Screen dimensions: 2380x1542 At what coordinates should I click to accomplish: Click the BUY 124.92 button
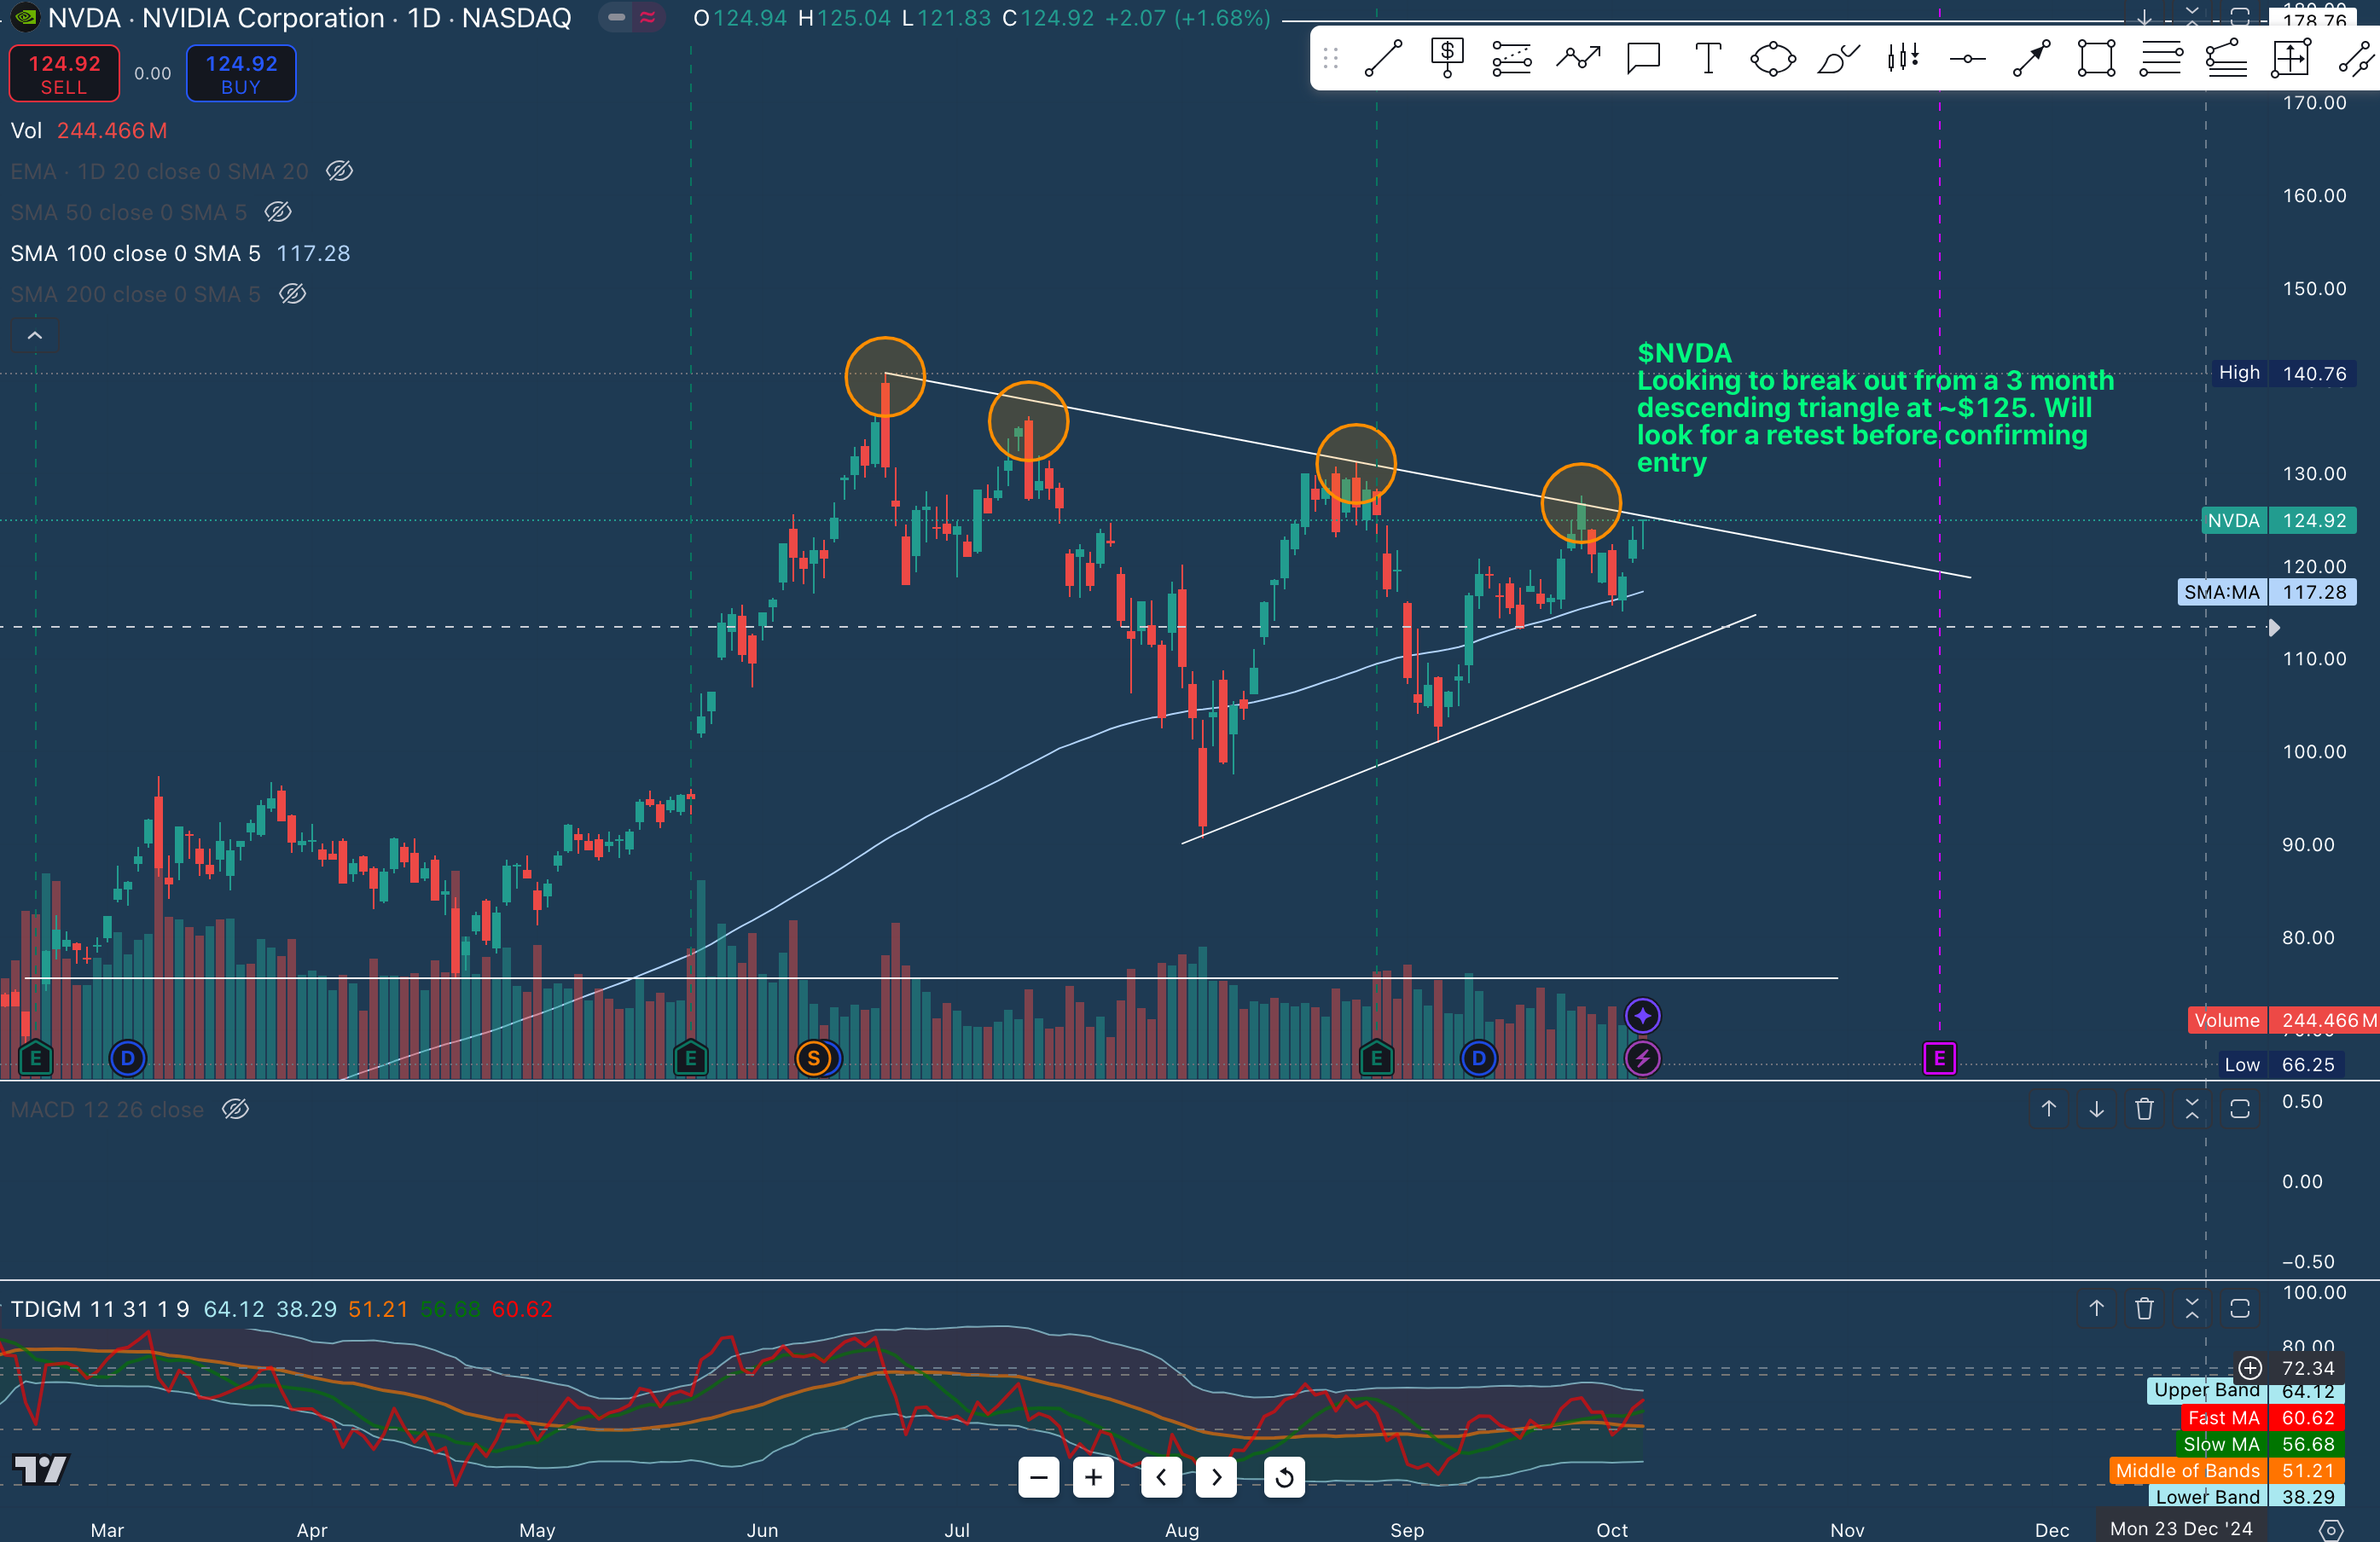241,74
